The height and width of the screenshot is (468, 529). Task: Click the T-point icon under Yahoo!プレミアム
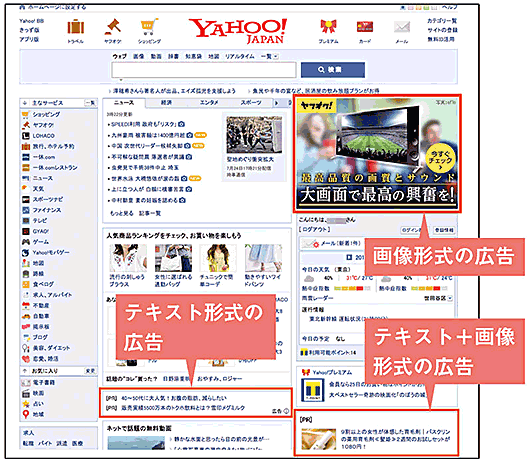click(x=312, y=390)
